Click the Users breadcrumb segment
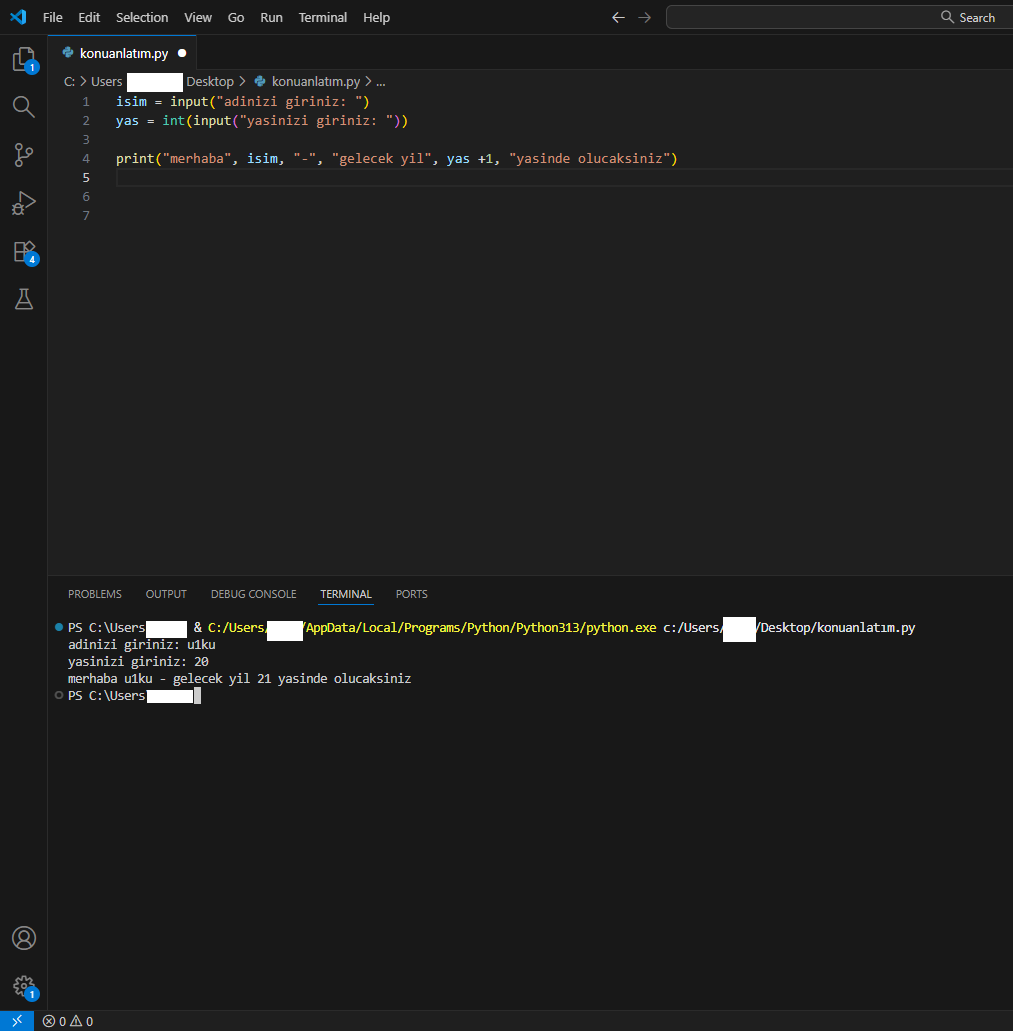This screenshot has width=1013, height=1031. coord(106,82)
